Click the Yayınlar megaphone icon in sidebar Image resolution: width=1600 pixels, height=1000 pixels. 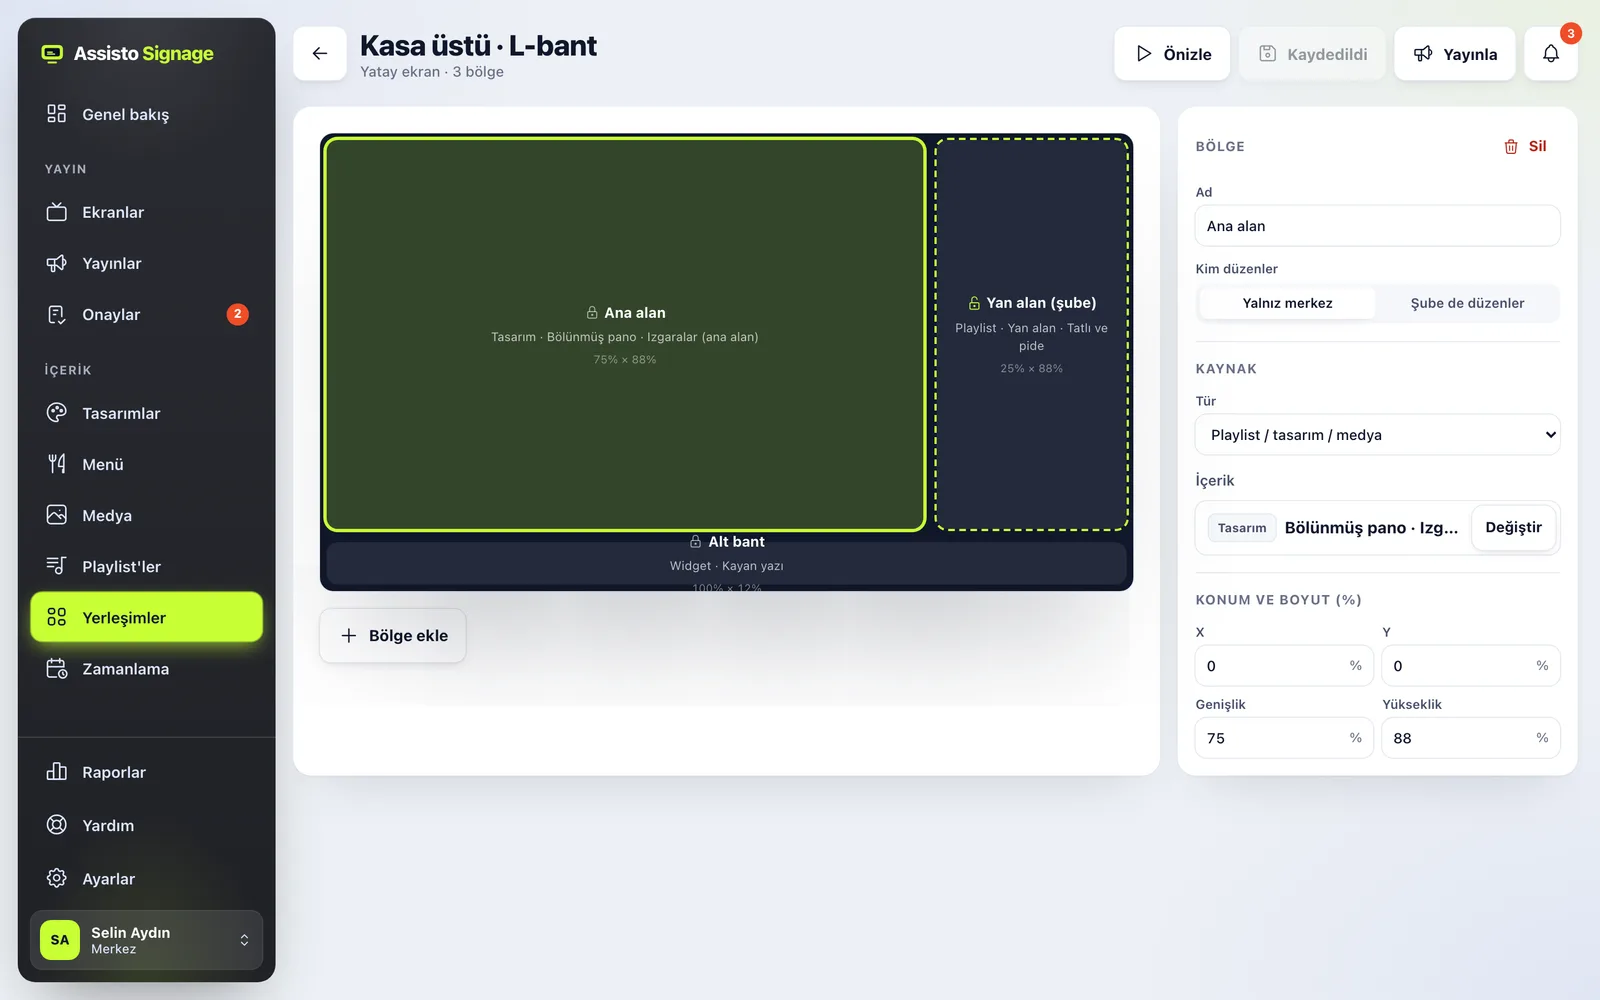[x=57, y=263]
